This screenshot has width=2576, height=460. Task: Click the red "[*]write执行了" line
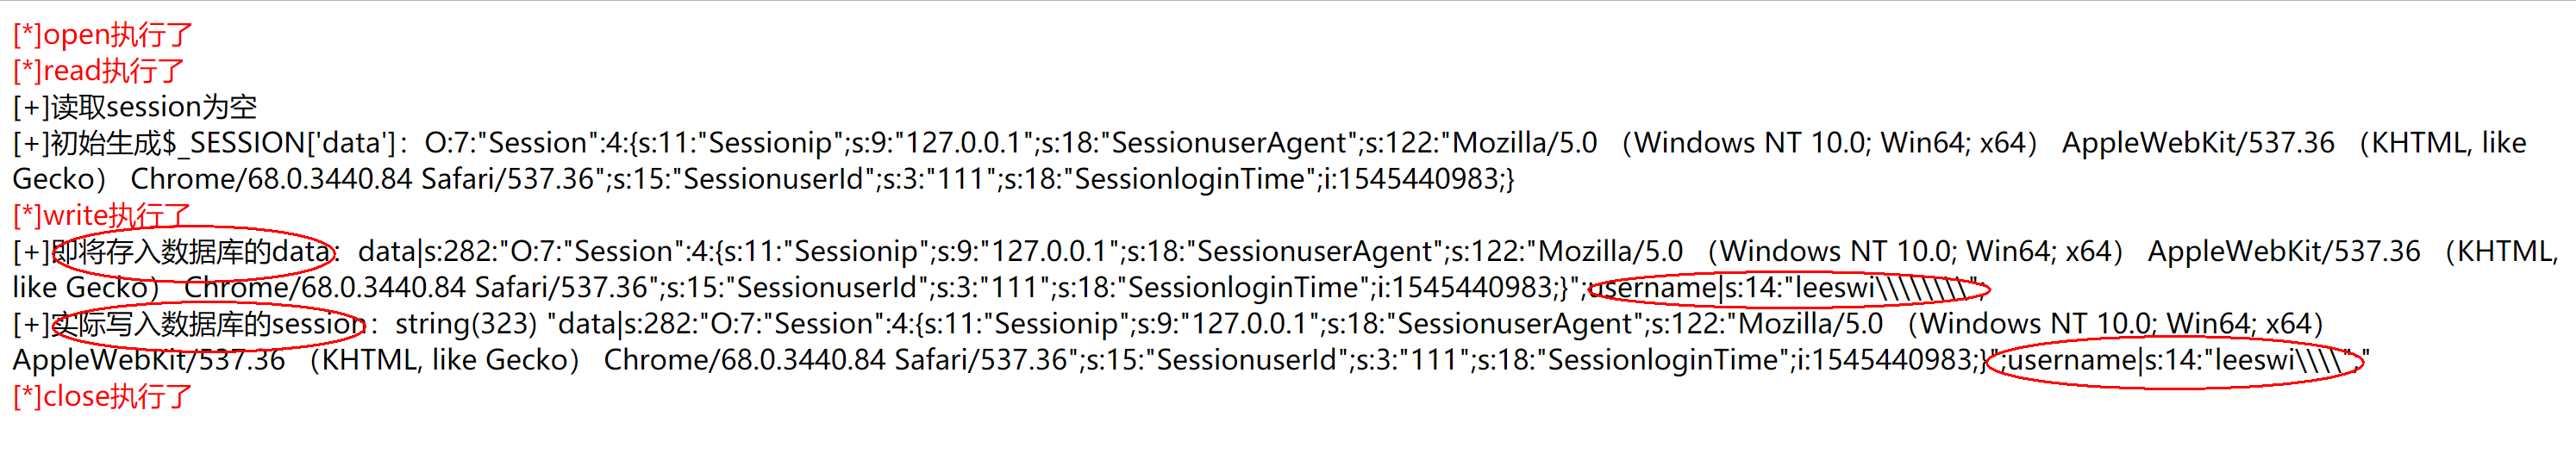101,215
